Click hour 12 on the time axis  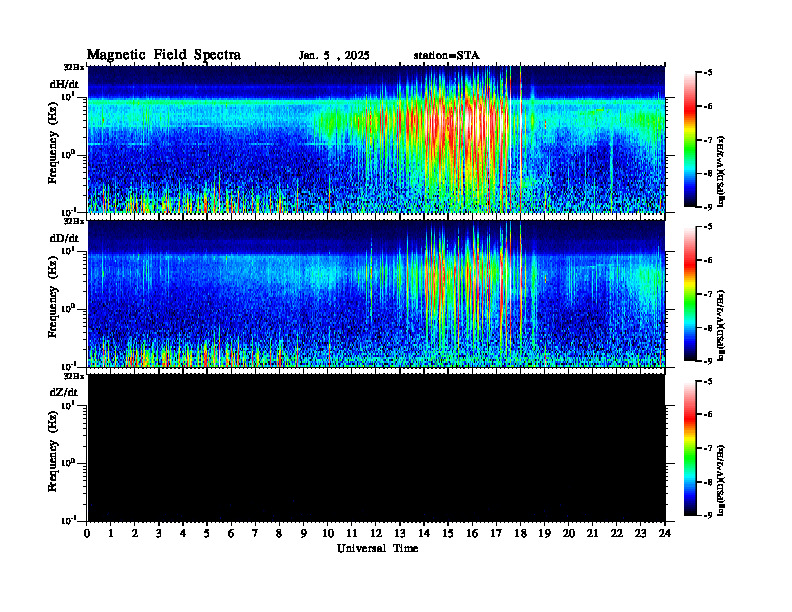[376, 534]
